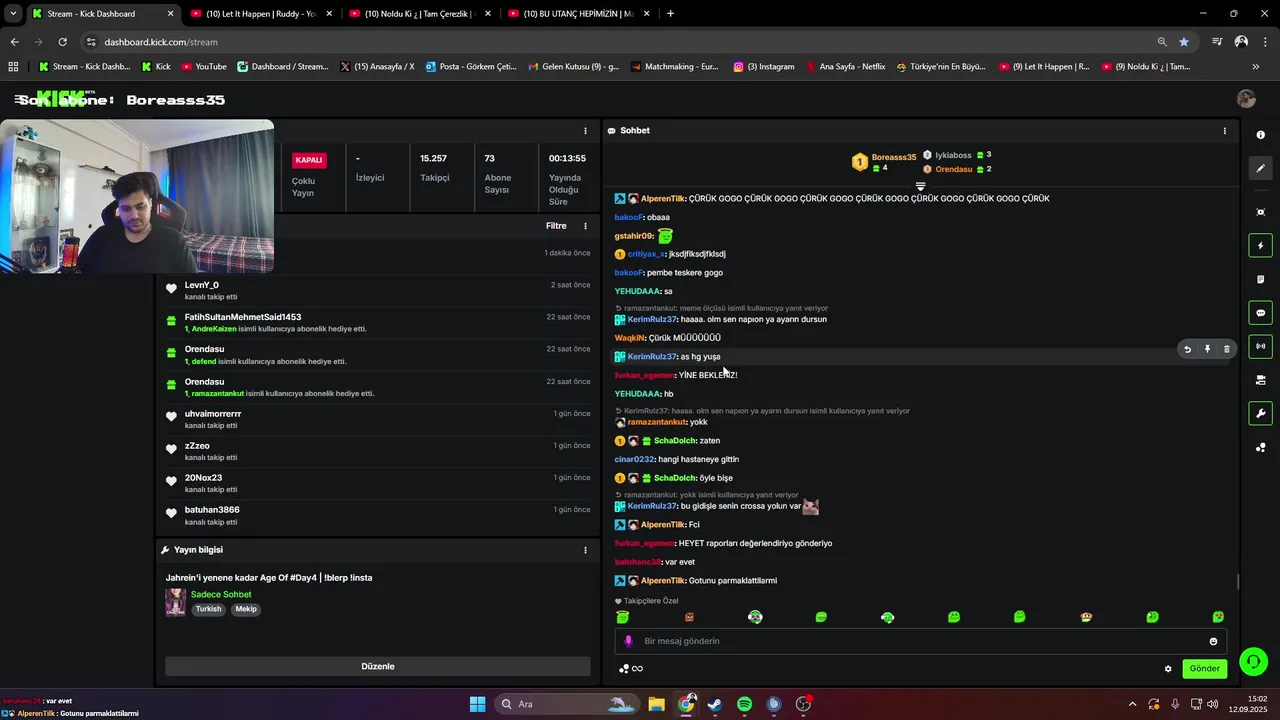1280x720 pixels.
Task: Open Yayın bilgisi panel three-dot menu
Action: (585, 550)
